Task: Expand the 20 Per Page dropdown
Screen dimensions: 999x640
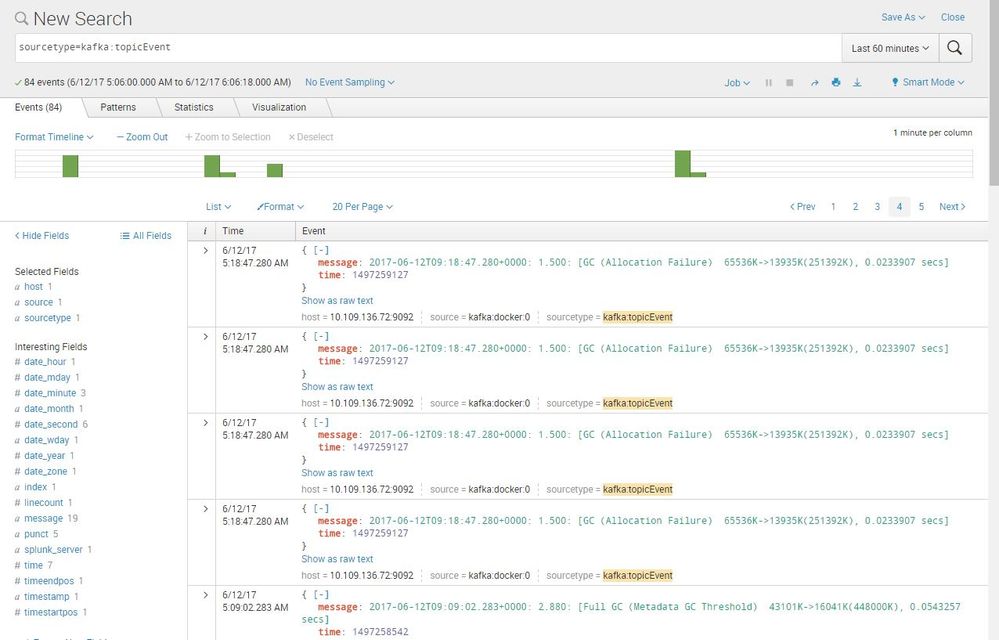Action: pyautogui.click(x=362, y=207)
